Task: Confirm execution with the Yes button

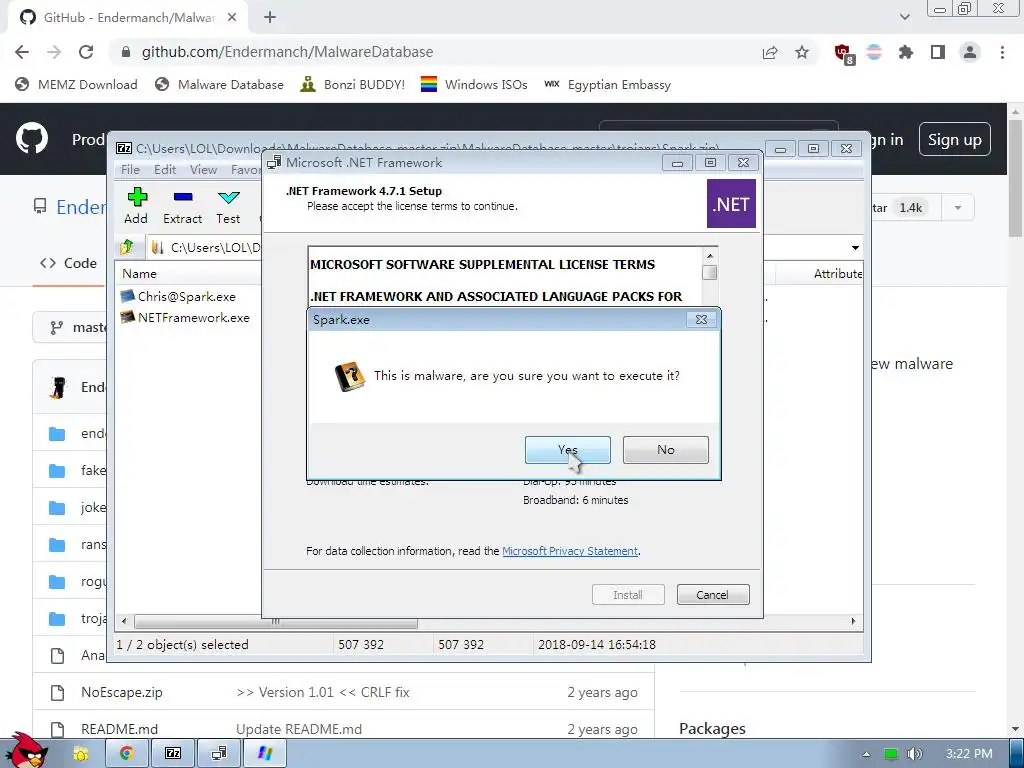Action: pyautogui.click(x=568, y=450)
